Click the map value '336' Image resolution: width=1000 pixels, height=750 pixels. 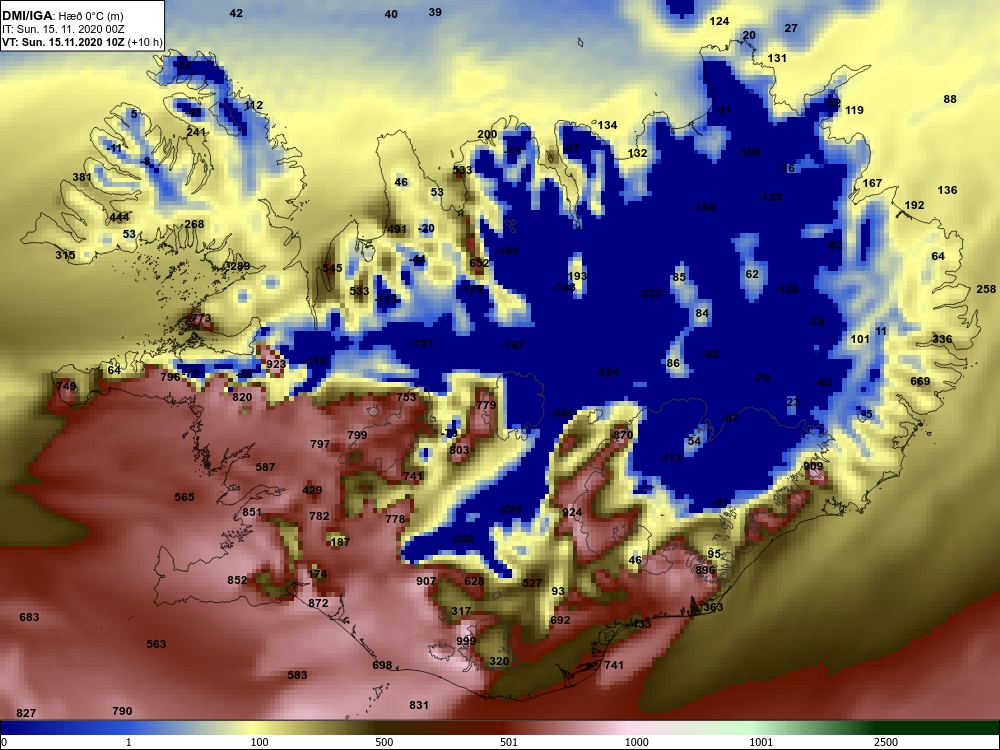tap(942, 339)
